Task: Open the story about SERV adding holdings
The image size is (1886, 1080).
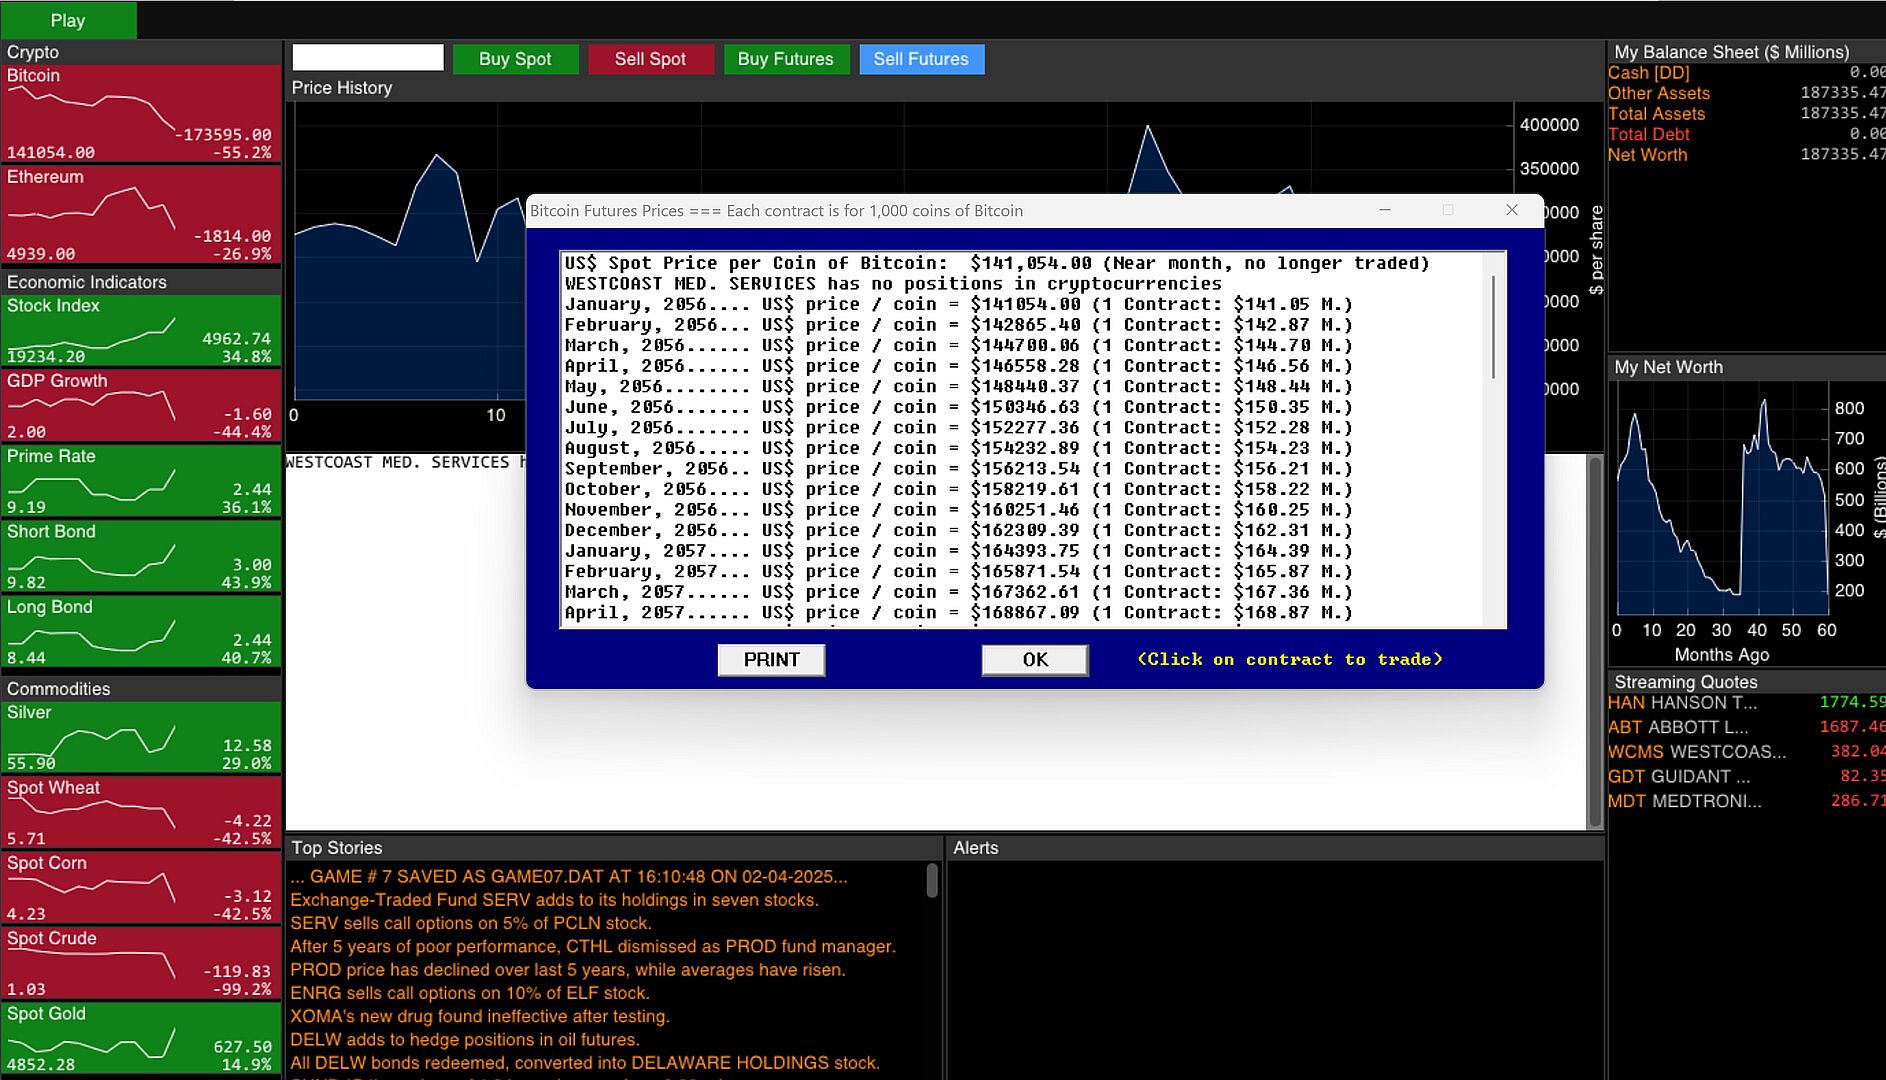Action: click(554, 900)
